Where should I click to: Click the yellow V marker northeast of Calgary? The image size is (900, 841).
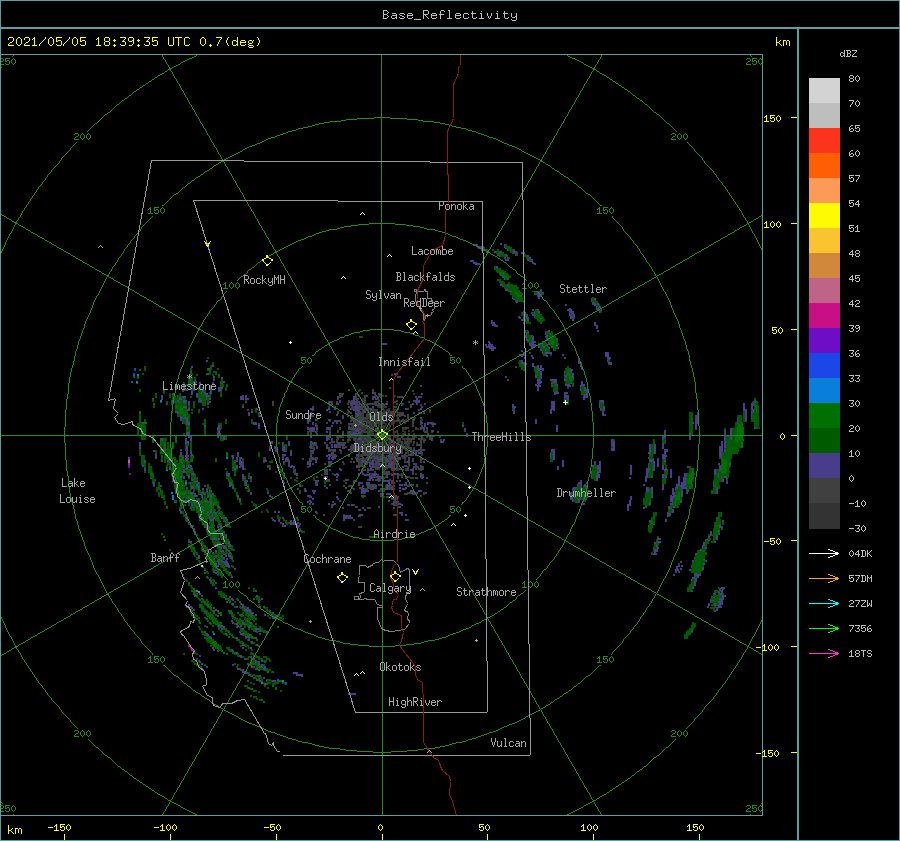coord(416,572)
